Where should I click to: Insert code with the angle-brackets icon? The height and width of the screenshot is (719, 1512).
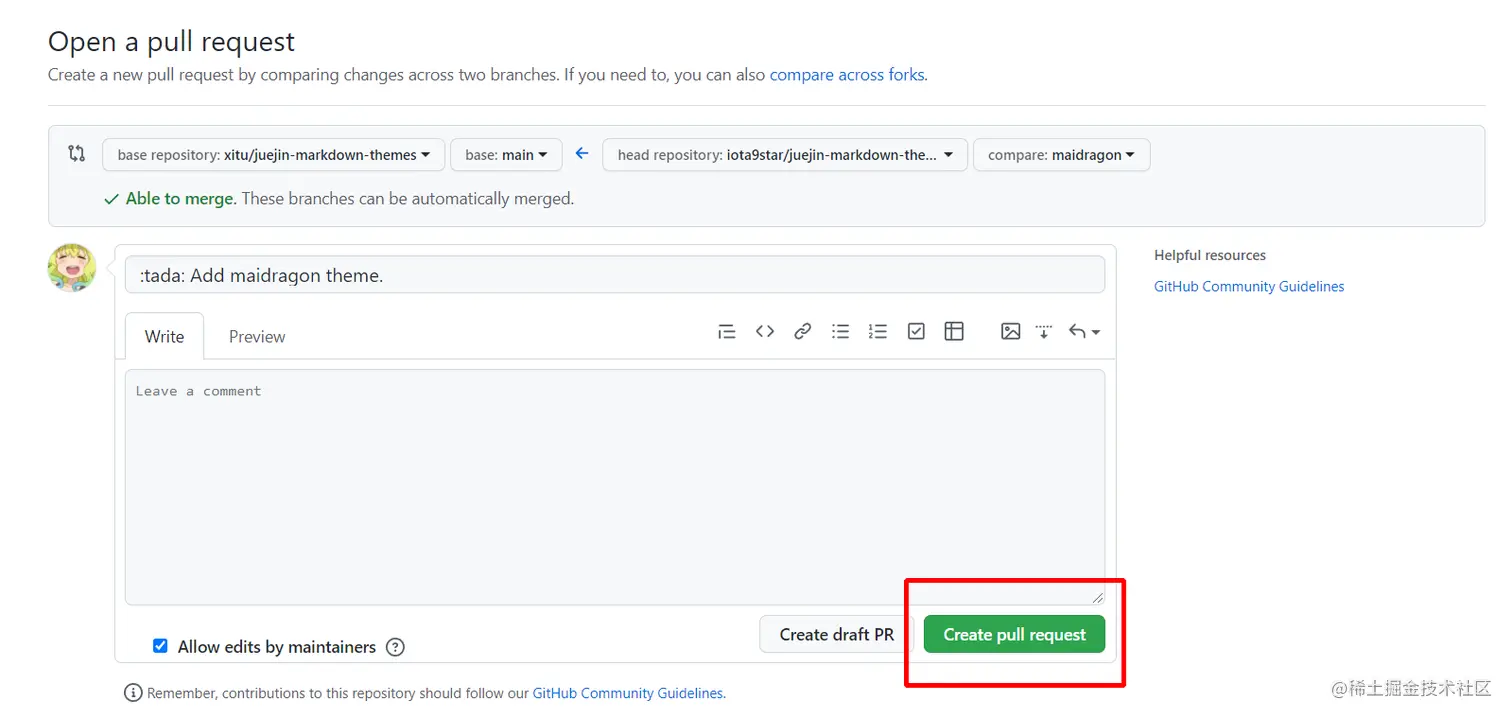(765, 332)
